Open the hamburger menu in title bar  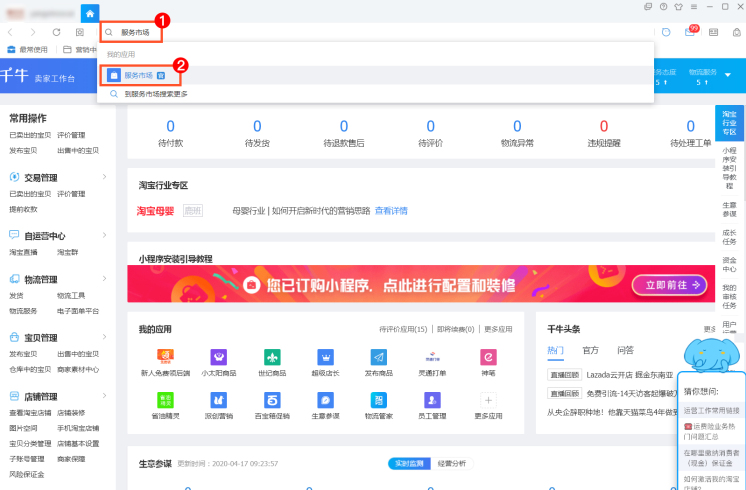694,7
